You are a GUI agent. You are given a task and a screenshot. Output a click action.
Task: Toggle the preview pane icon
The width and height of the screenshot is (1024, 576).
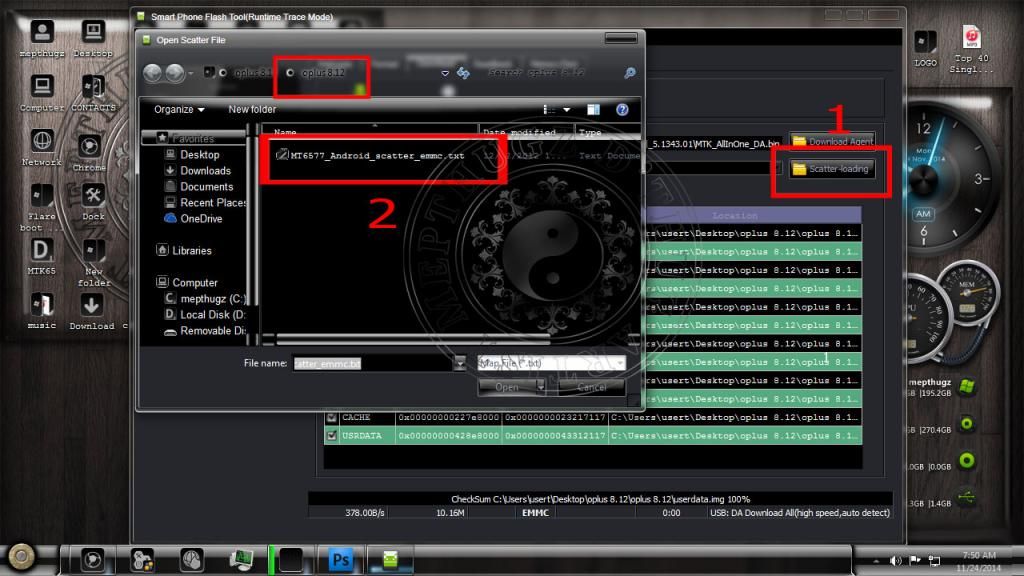coord(593,110)
